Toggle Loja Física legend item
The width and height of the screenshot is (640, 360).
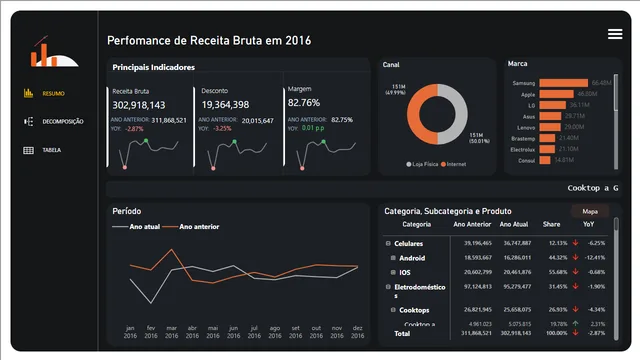tap(422, 164)
